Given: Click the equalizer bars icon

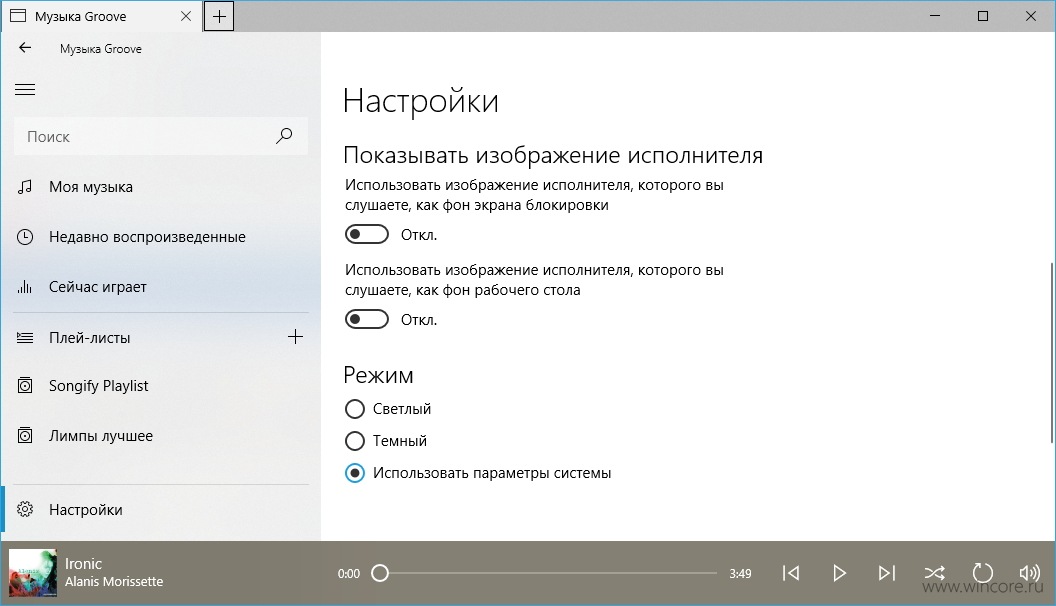Looking at the screenshot, I should 25,287.
